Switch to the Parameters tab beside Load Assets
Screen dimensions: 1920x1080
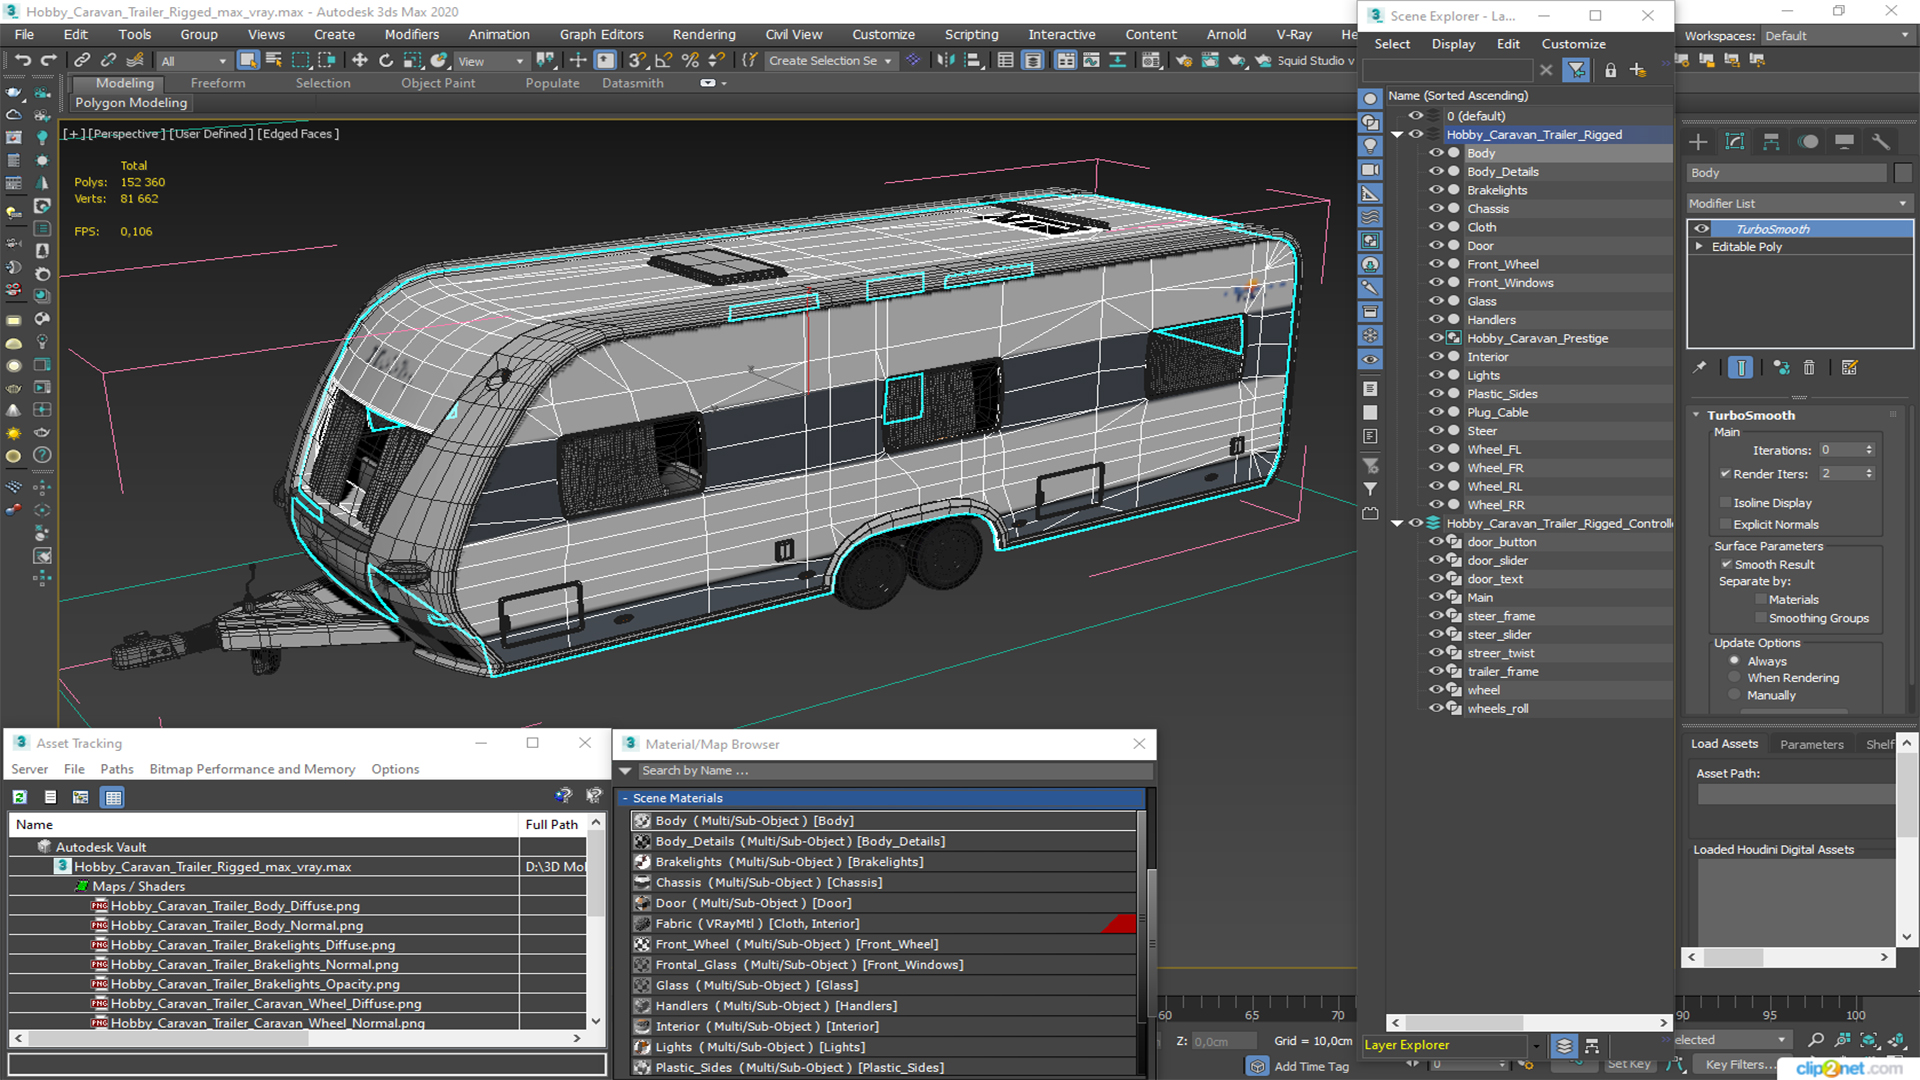(1811, 744)
